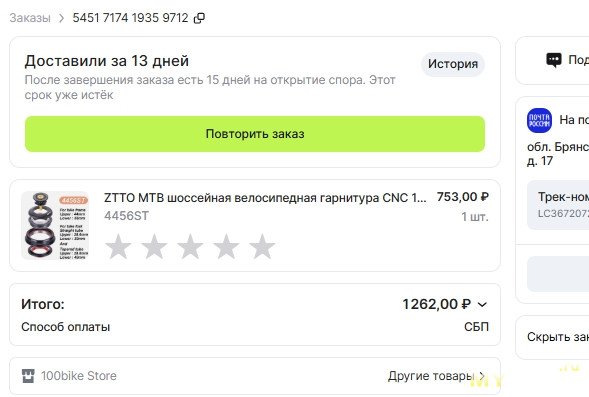Click the Скрыть заказ option

[x=558, y=337]
